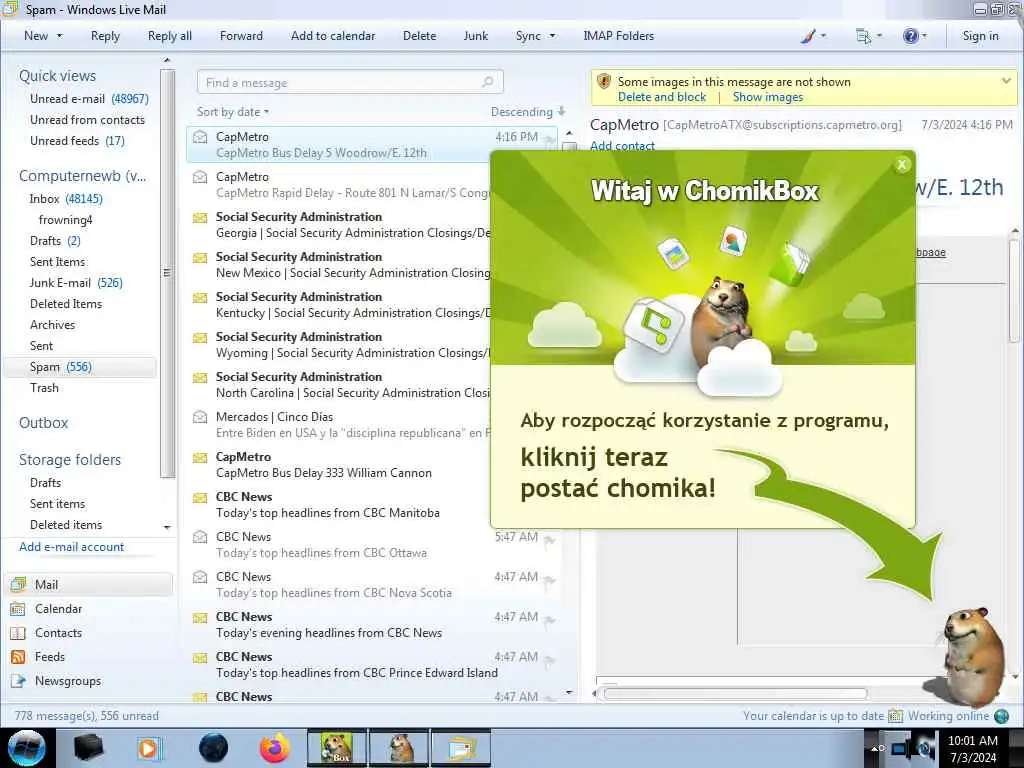Click Reply all in the toolbar
1024x768 pixels.
[x=170, y=36]
